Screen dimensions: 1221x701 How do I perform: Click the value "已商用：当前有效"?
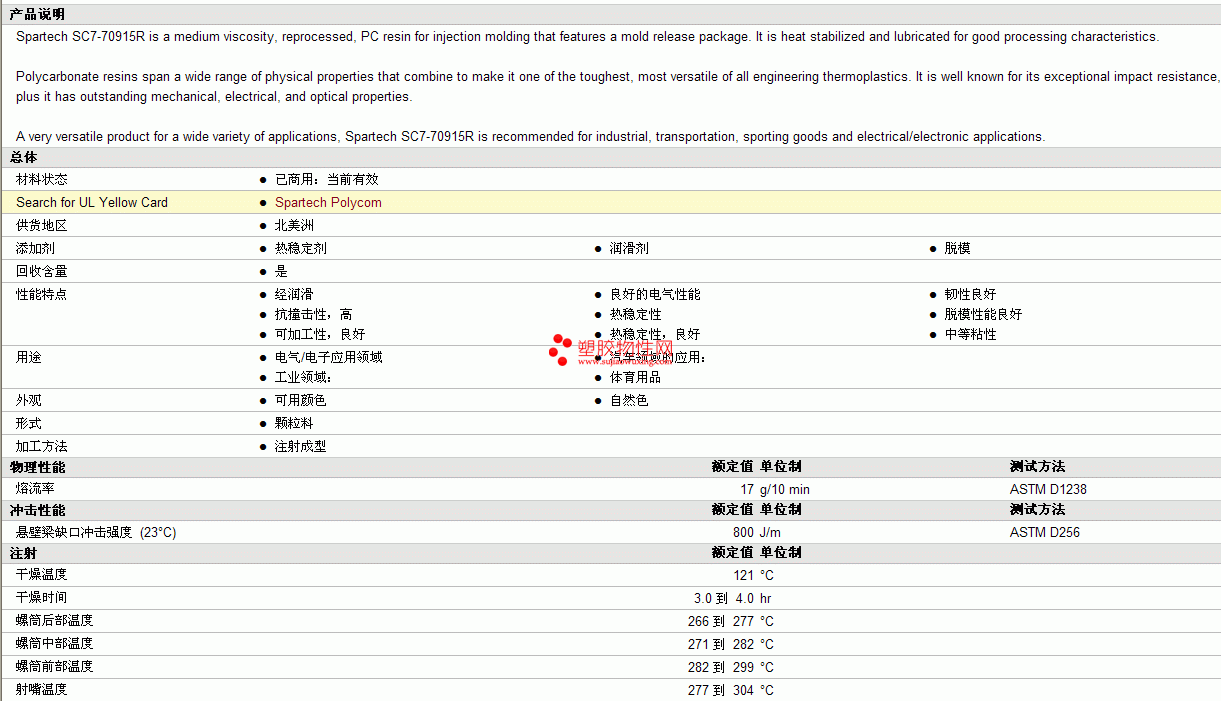point(327,179)
